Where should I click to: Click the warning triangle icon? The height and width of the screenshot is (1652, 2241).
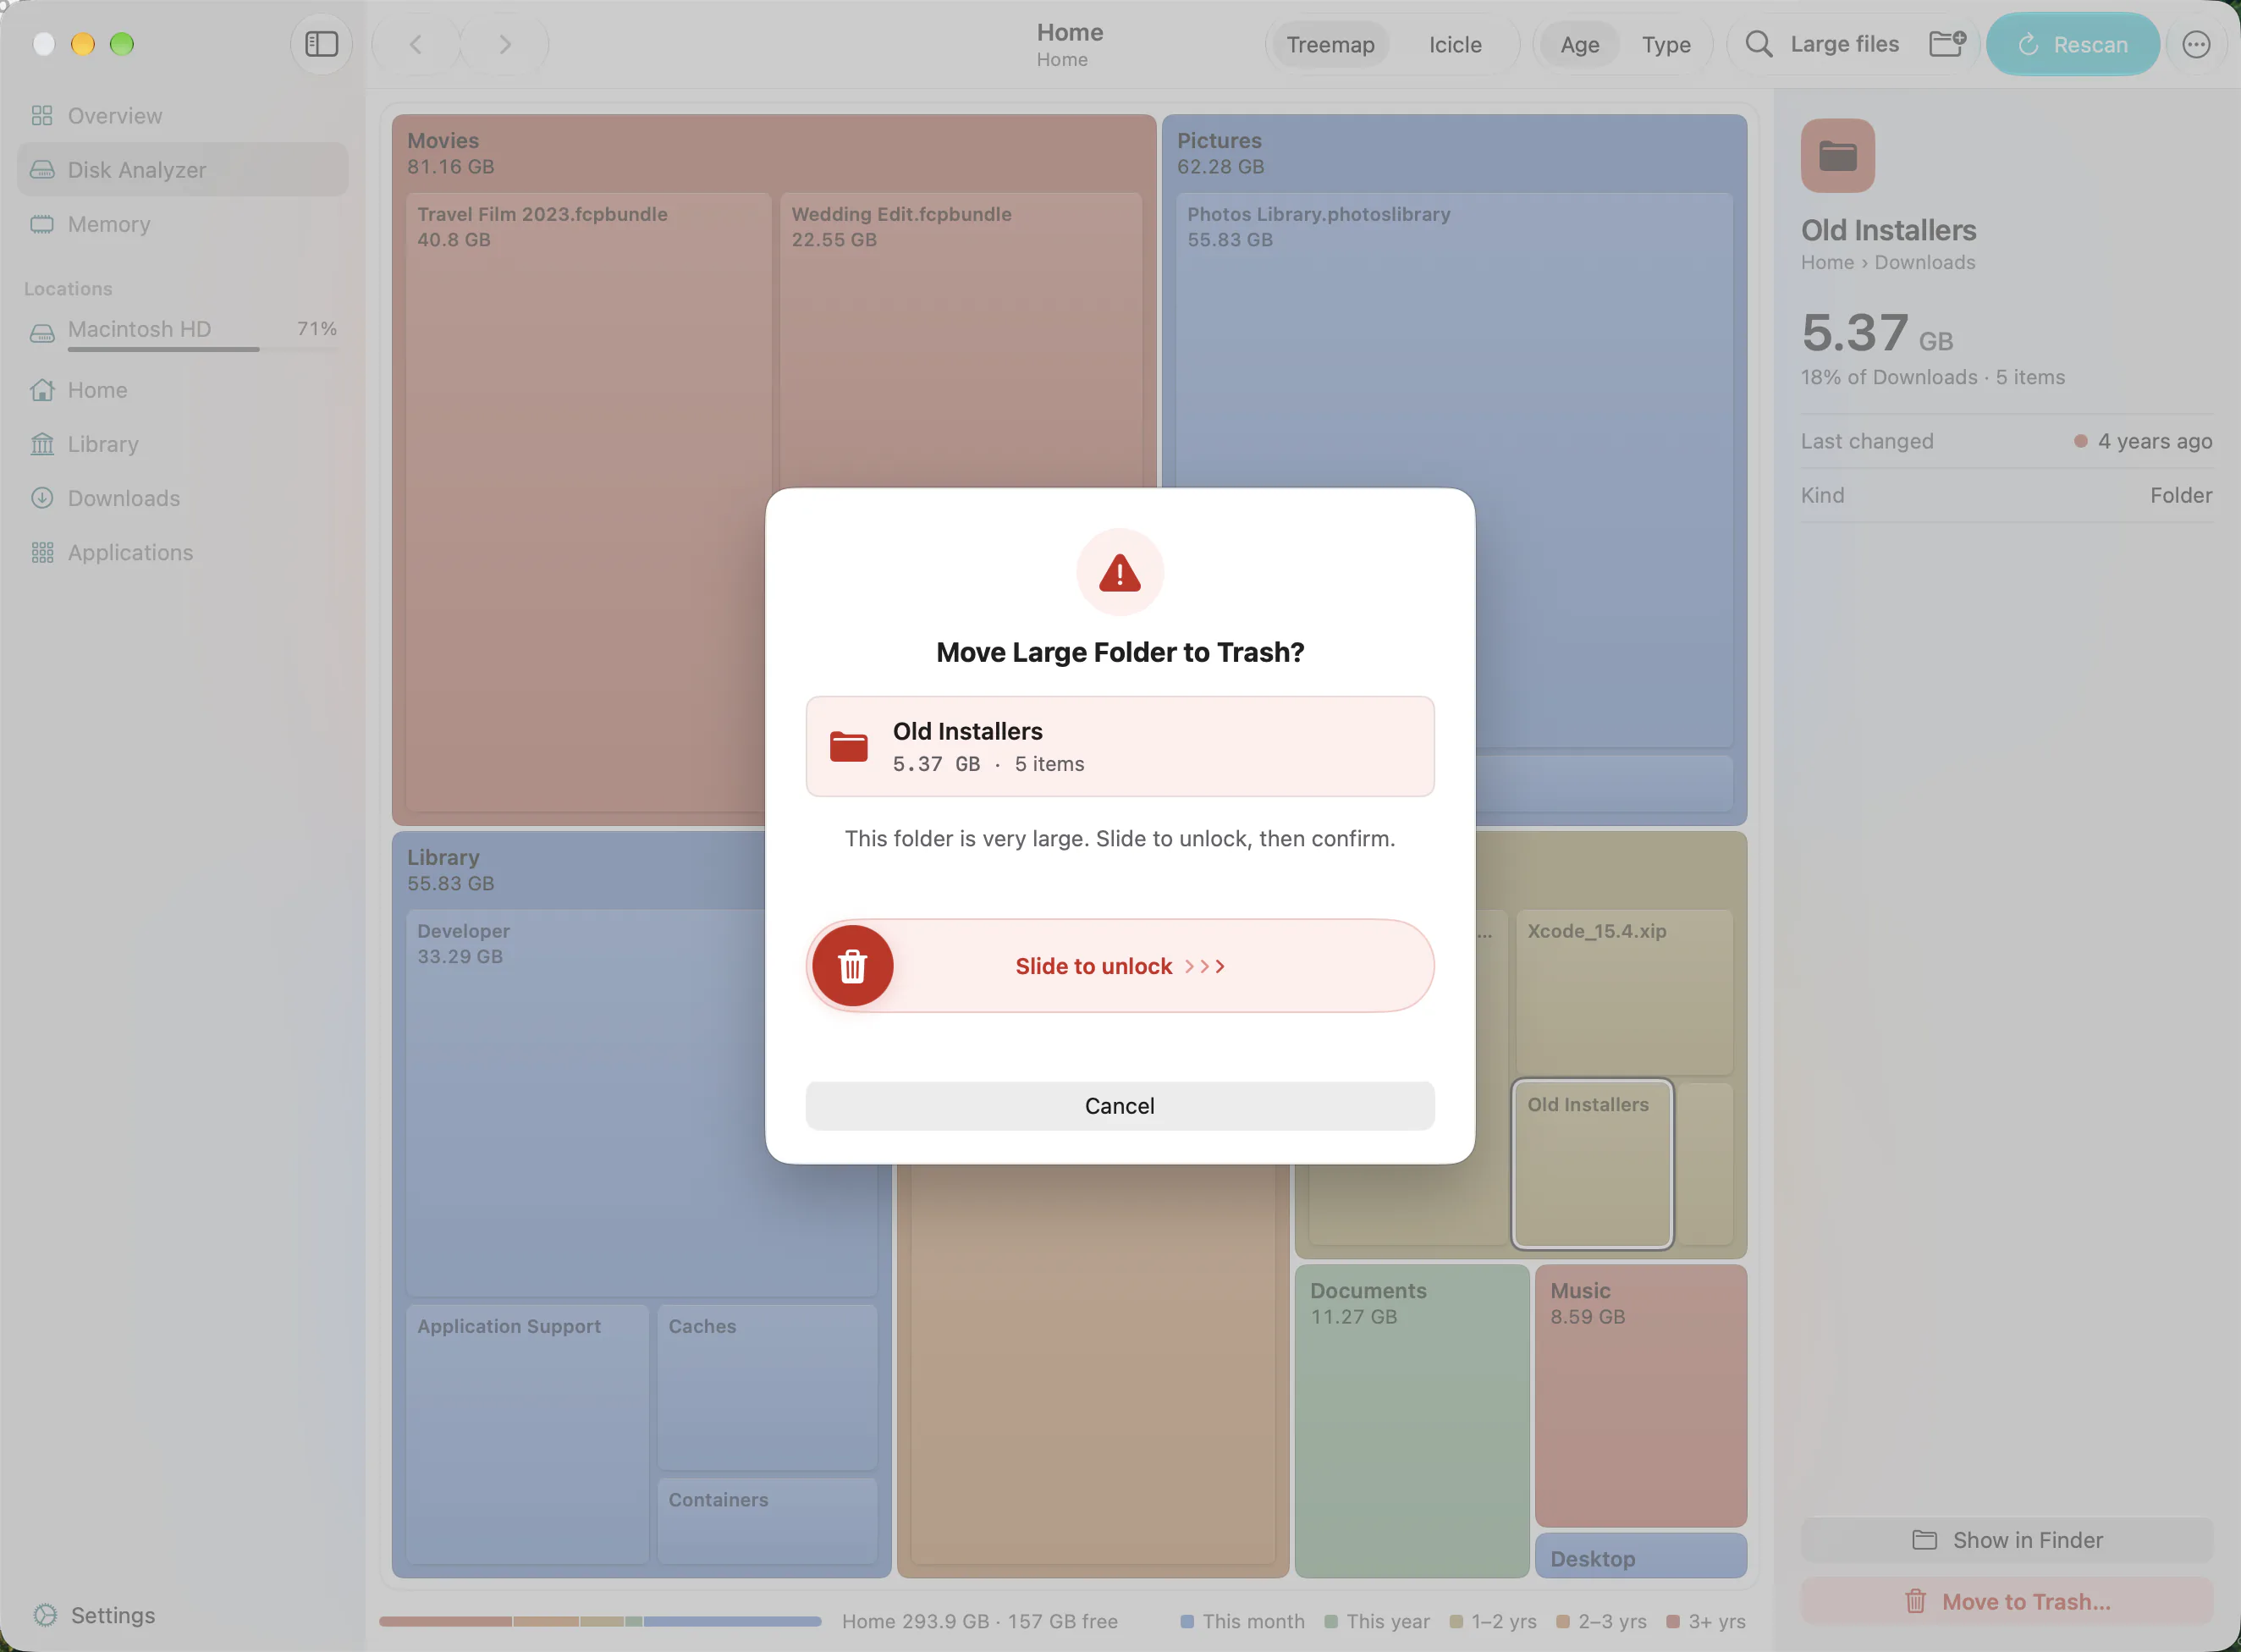pyautogui.click(x=1119, y=573)
